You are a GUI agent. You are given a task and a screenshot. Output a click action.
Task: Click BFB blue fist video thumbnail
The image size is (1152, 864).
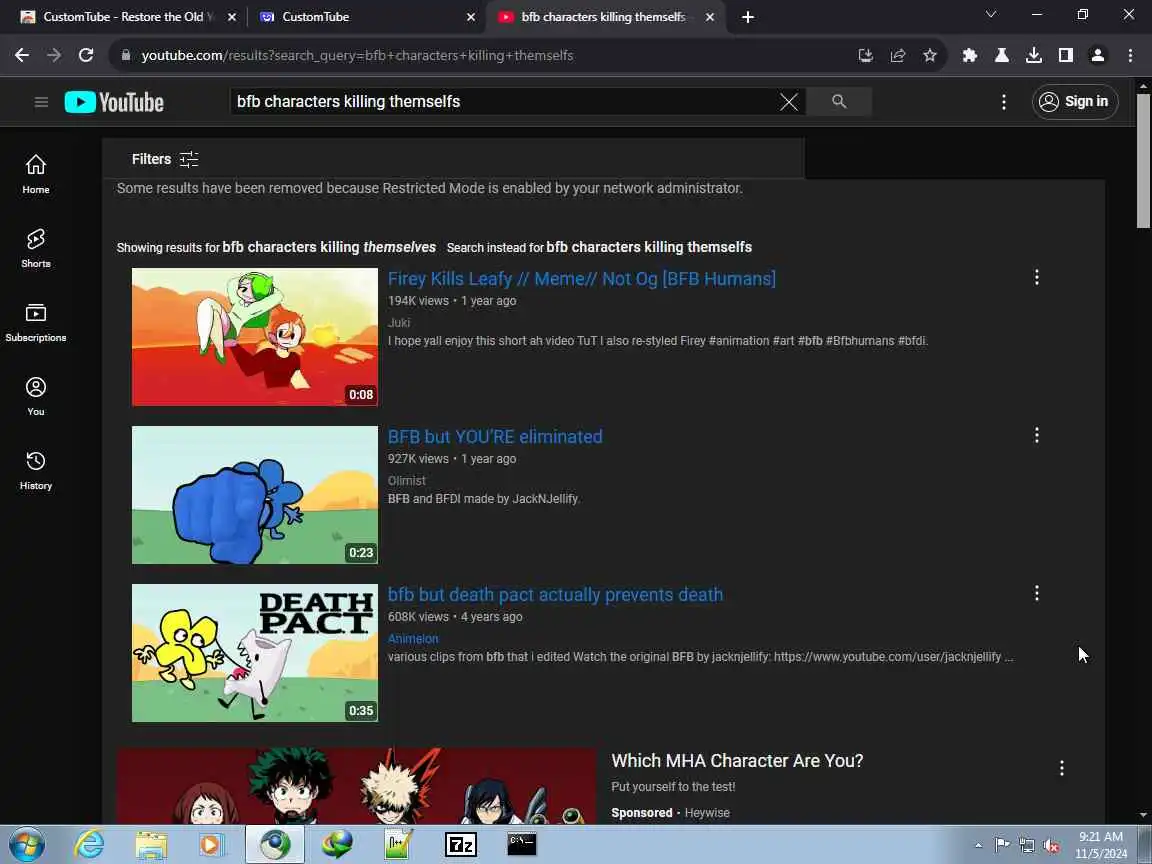pos(255,494)
